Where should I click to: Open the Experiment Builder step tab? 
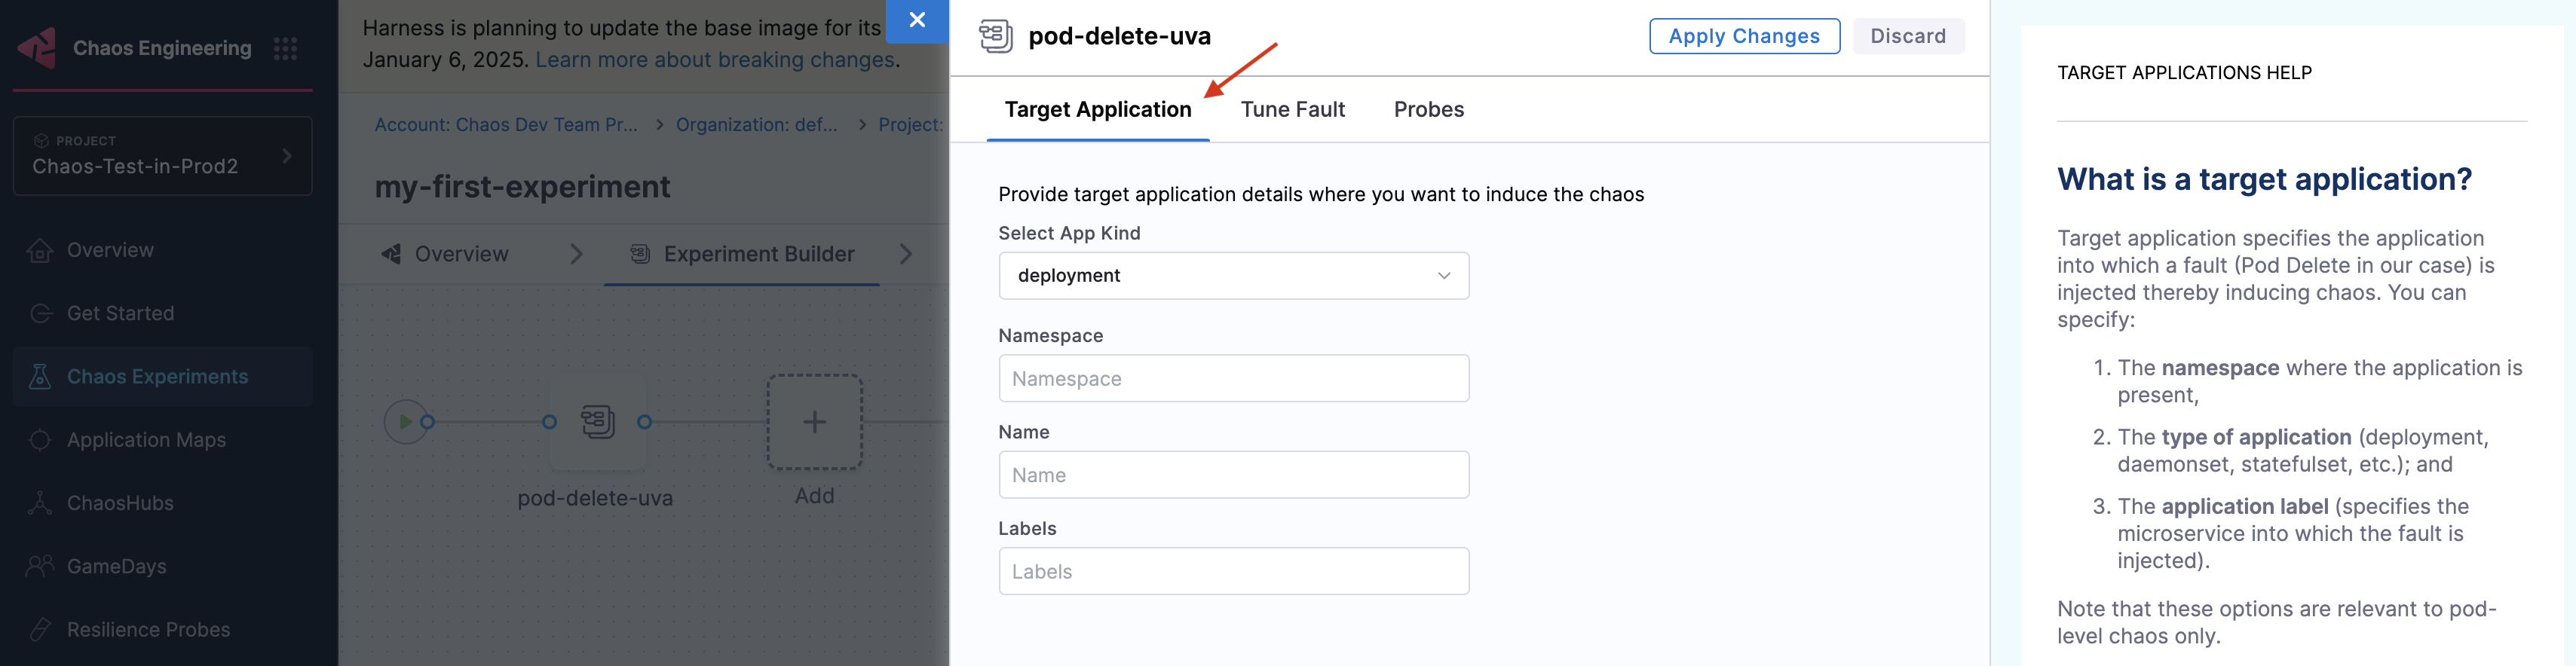point(742,254)
